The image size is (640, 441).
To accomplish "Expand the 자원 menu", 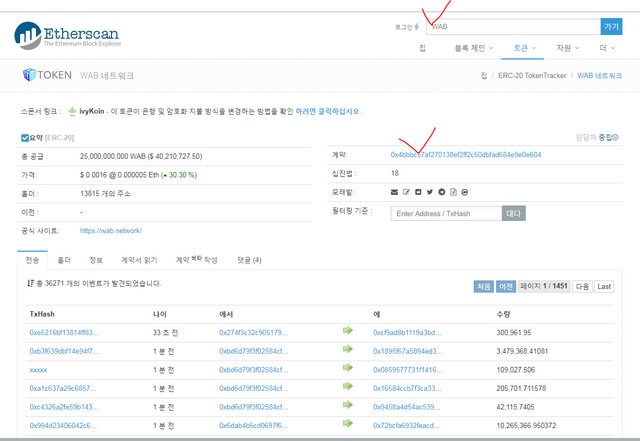I will coord(568,48).
